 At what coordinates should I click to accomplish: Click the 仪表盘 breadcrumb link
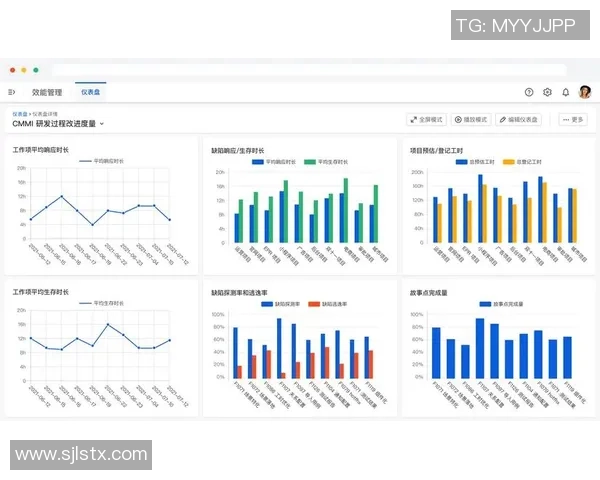tap(20, 114)
